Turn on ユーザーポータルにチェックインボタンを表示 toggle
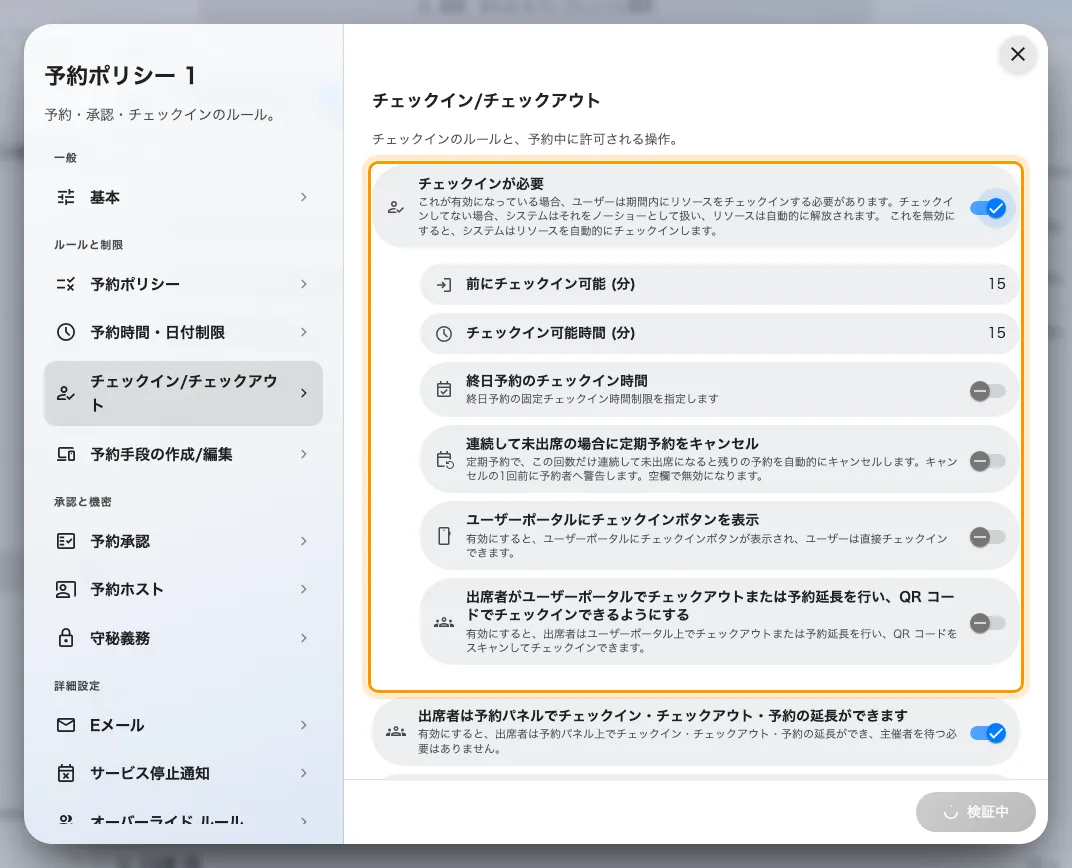1072x868 pixels. [987, 537]
